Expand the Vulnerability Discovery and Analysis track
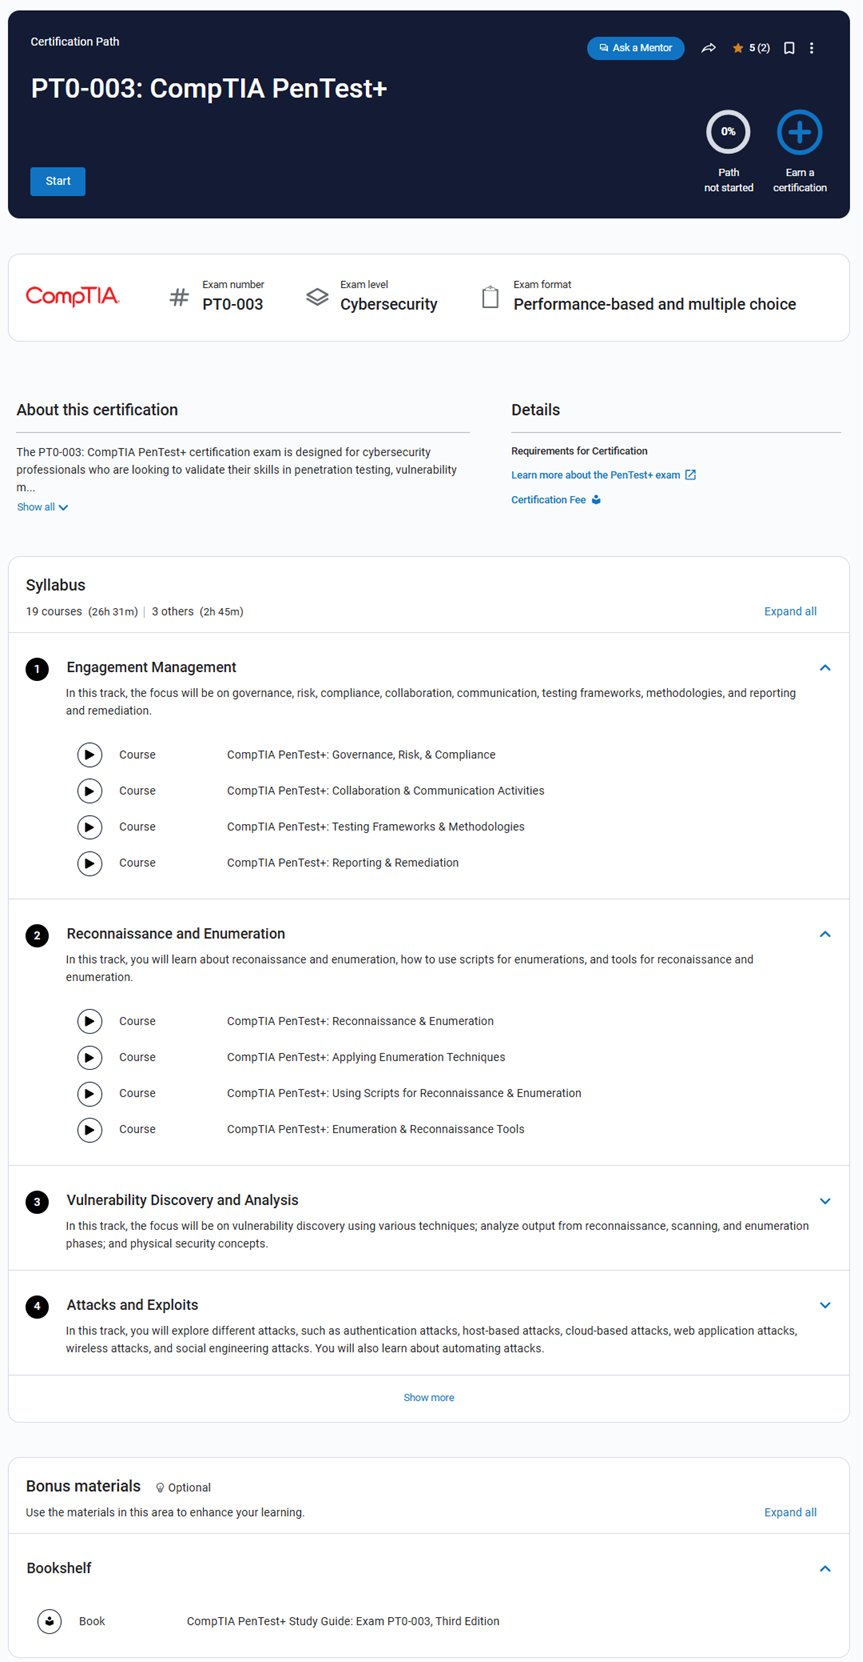This screenshot has height=1662, width=863. 825,1201
